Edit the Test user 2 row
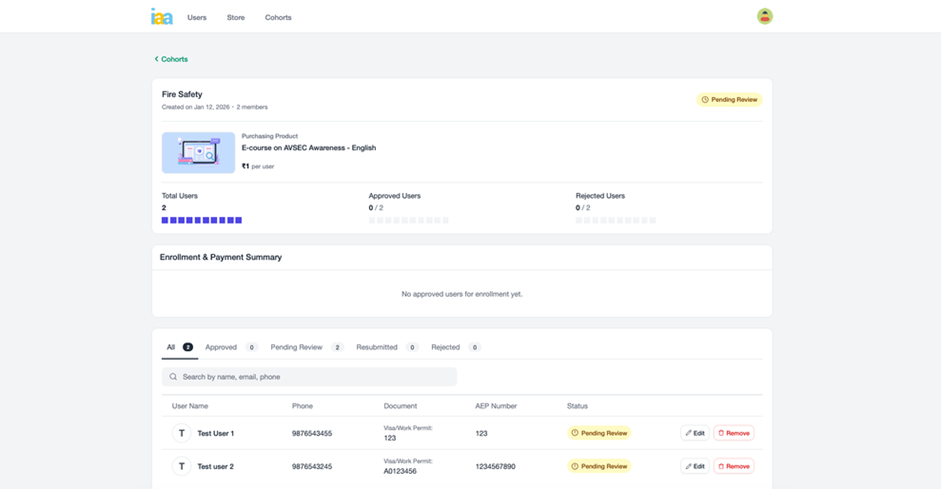The width and height of the screenshot is (941, 489). coord(695,466)
